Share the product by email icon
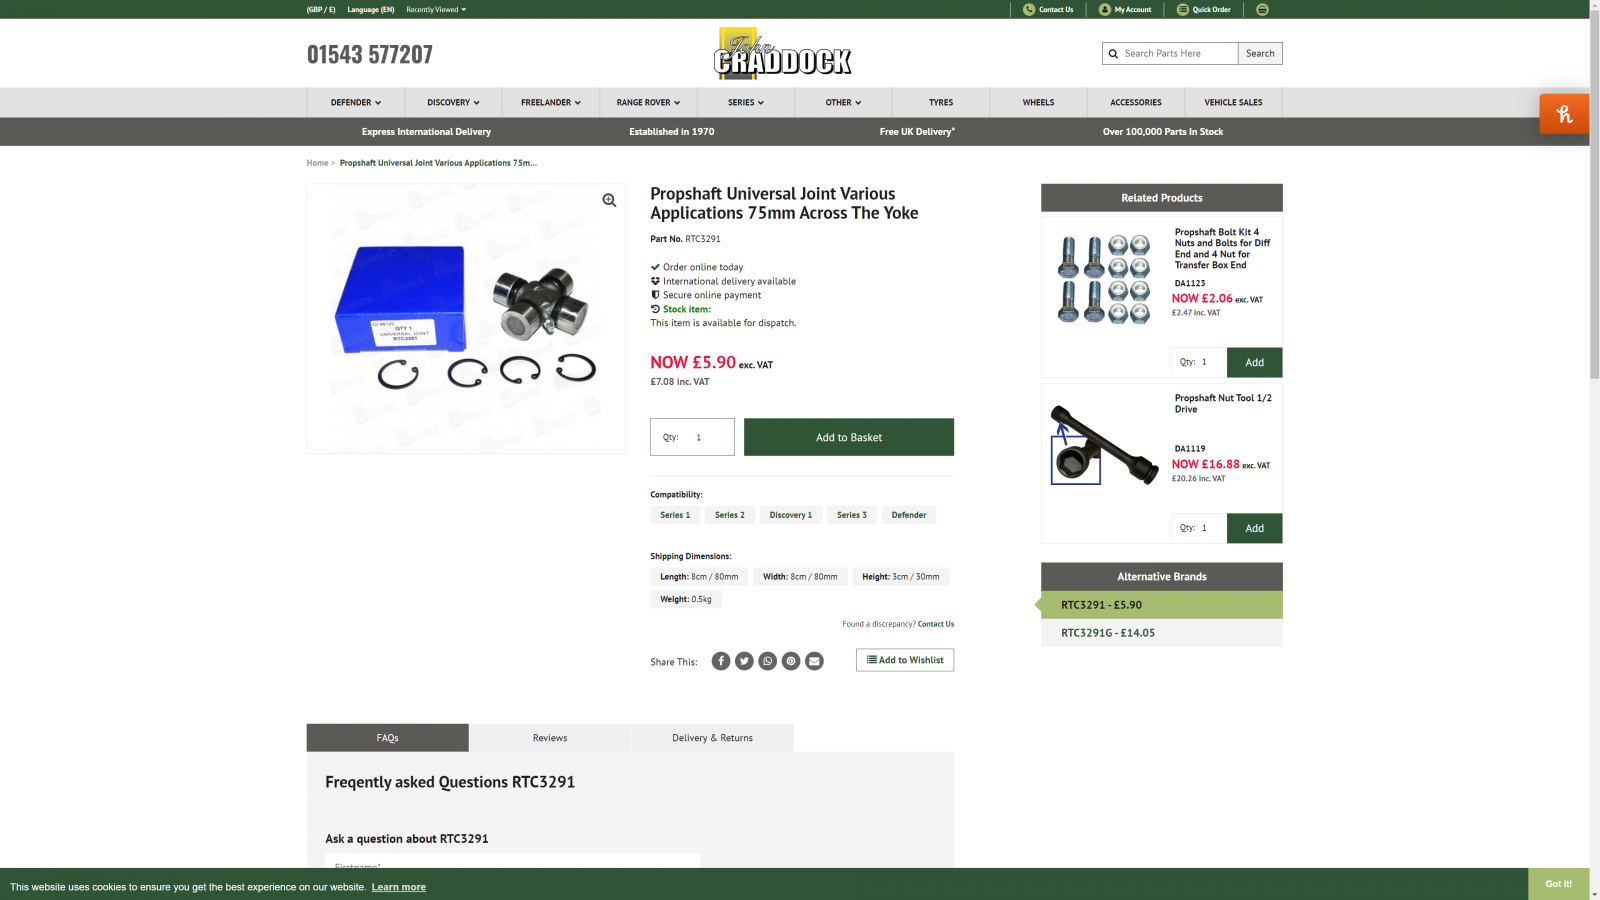1600x900 pixels. tap(815, 661)
